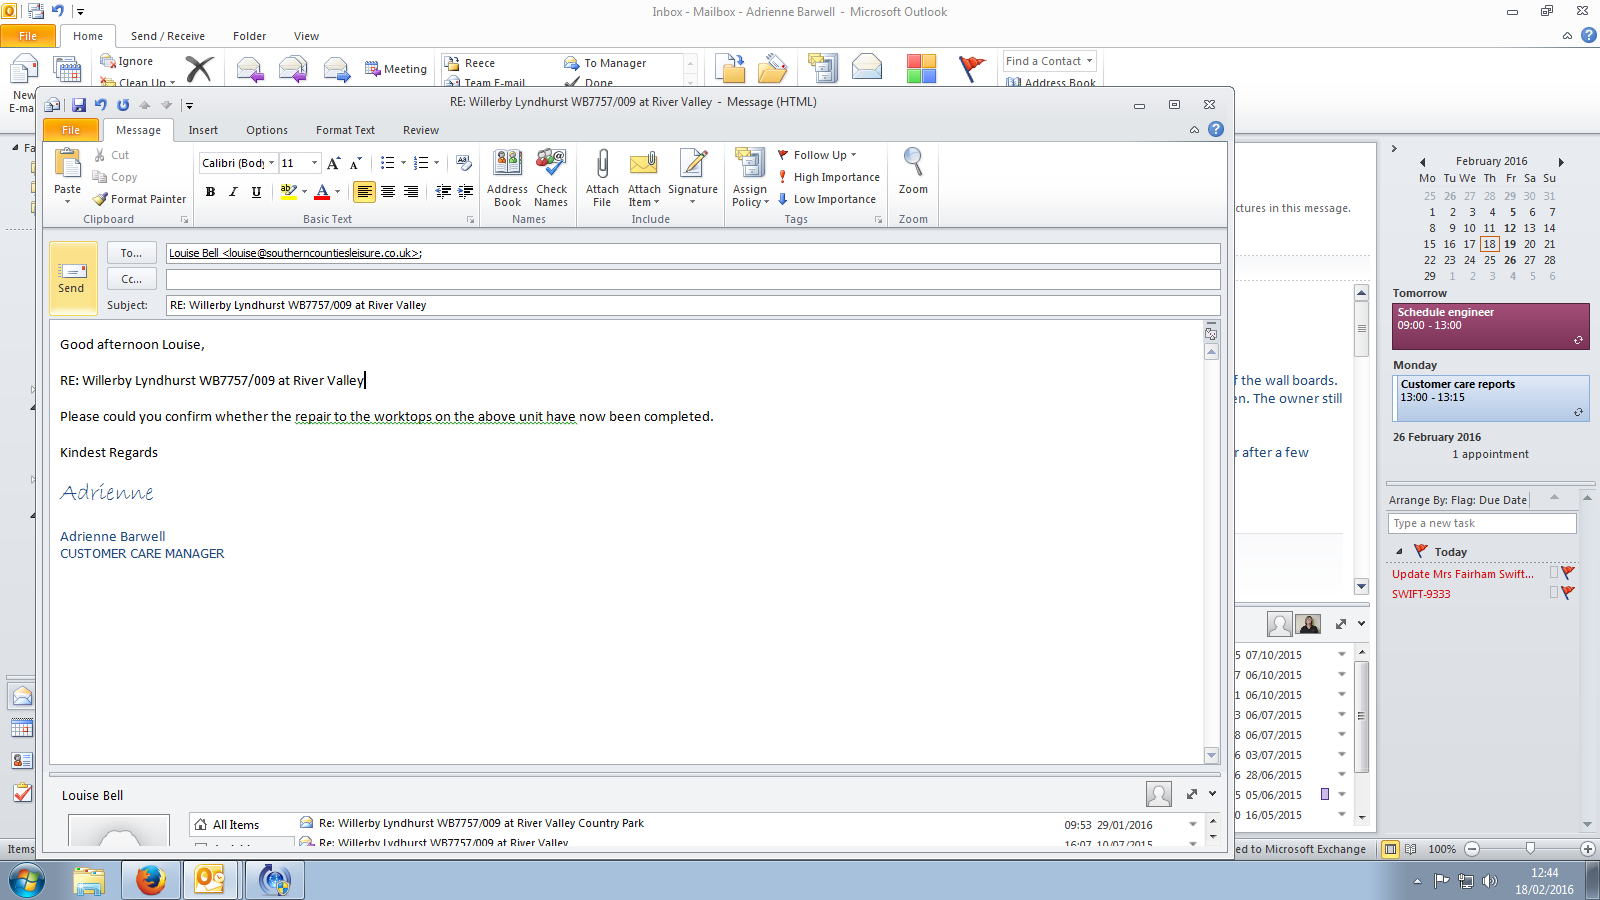Toggle Bold formatting

[x=210, y=191]
